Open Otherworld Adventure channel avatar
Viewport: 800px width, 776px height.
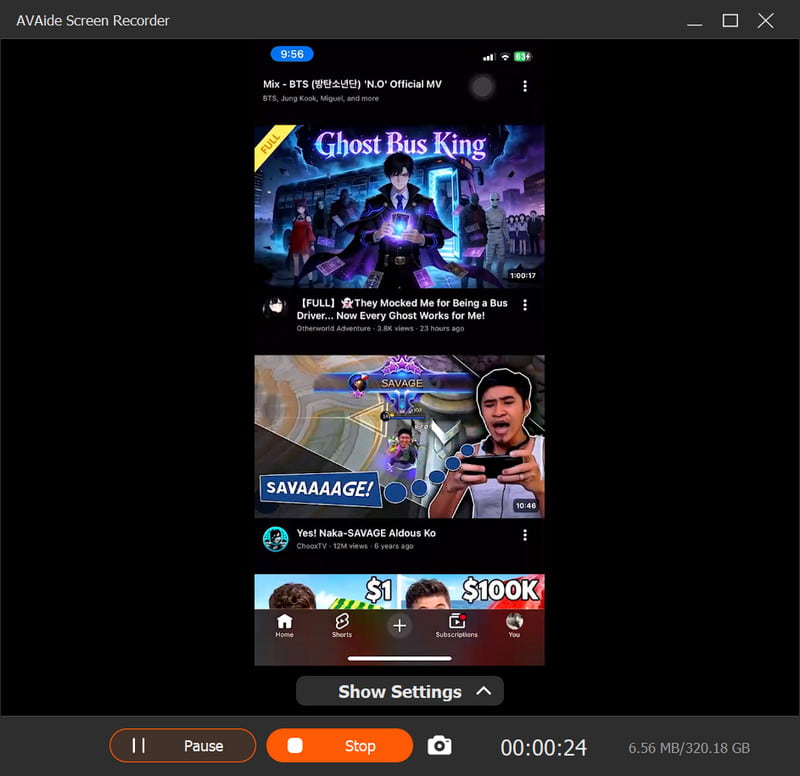(276, 308)
